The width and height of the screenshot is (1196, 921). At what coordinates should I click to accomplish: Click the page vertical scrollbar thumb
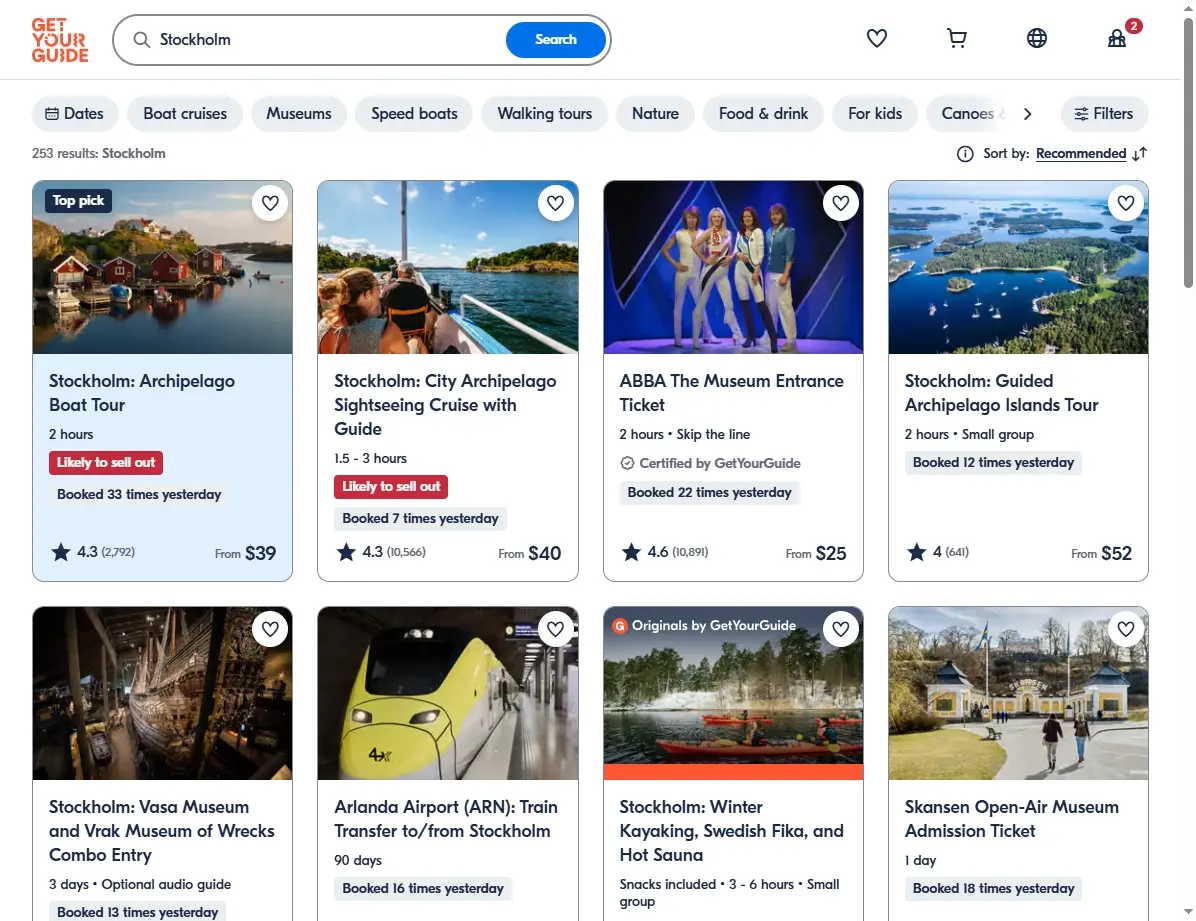(1188, 153)
